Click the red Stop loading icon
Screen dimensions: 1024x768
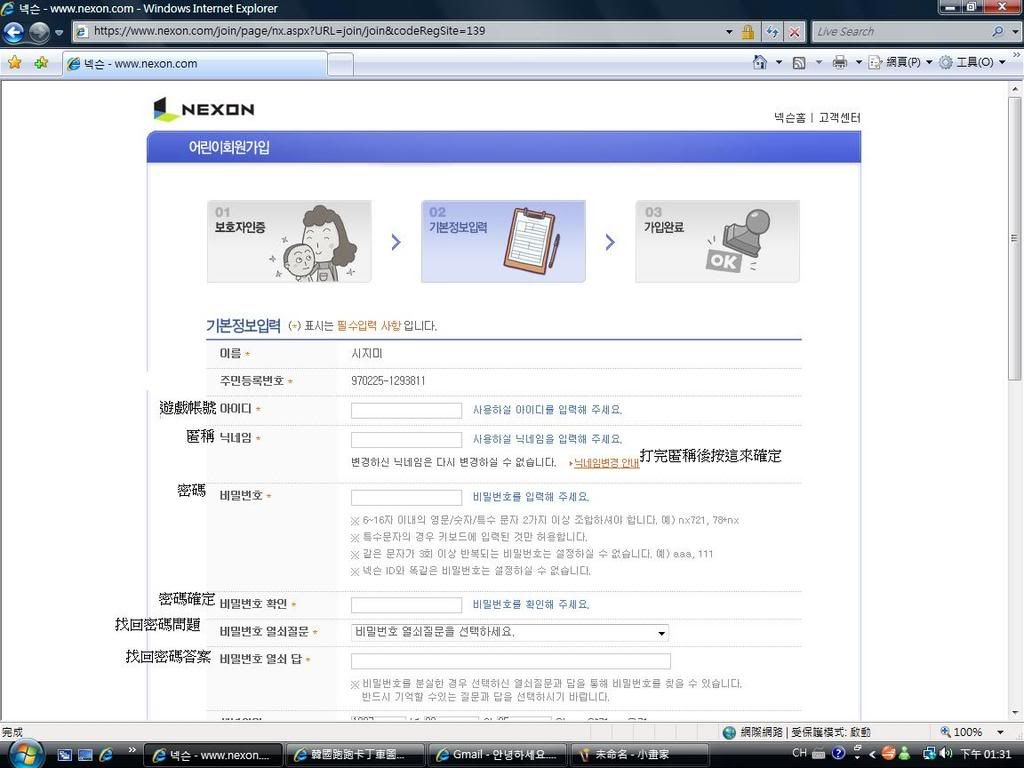click(x=795, y=32)
